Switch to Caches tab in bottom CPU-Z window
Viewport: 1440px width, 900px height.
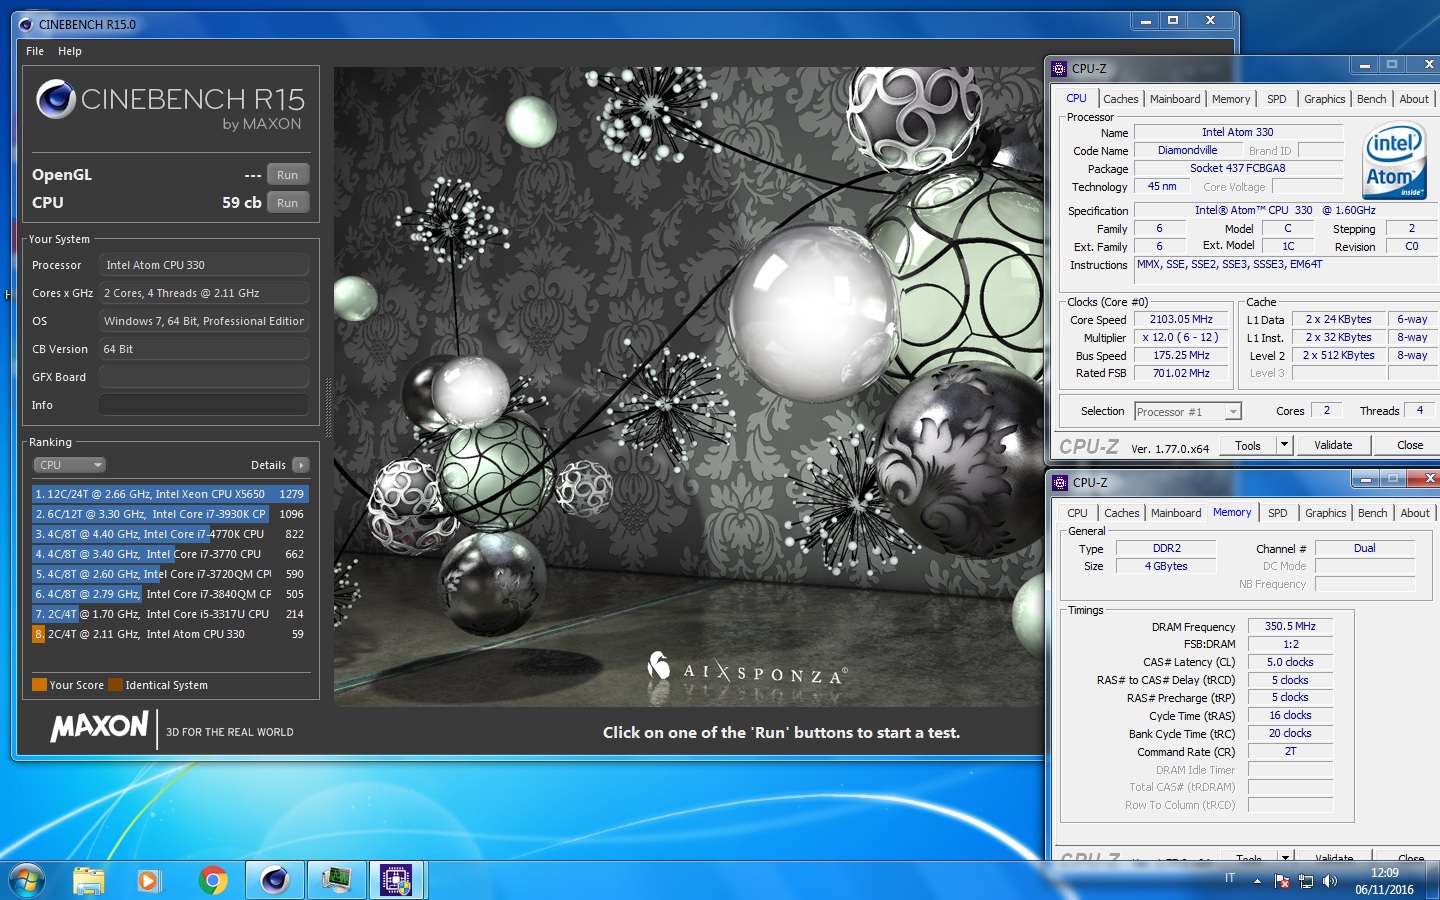[1121, 513]
